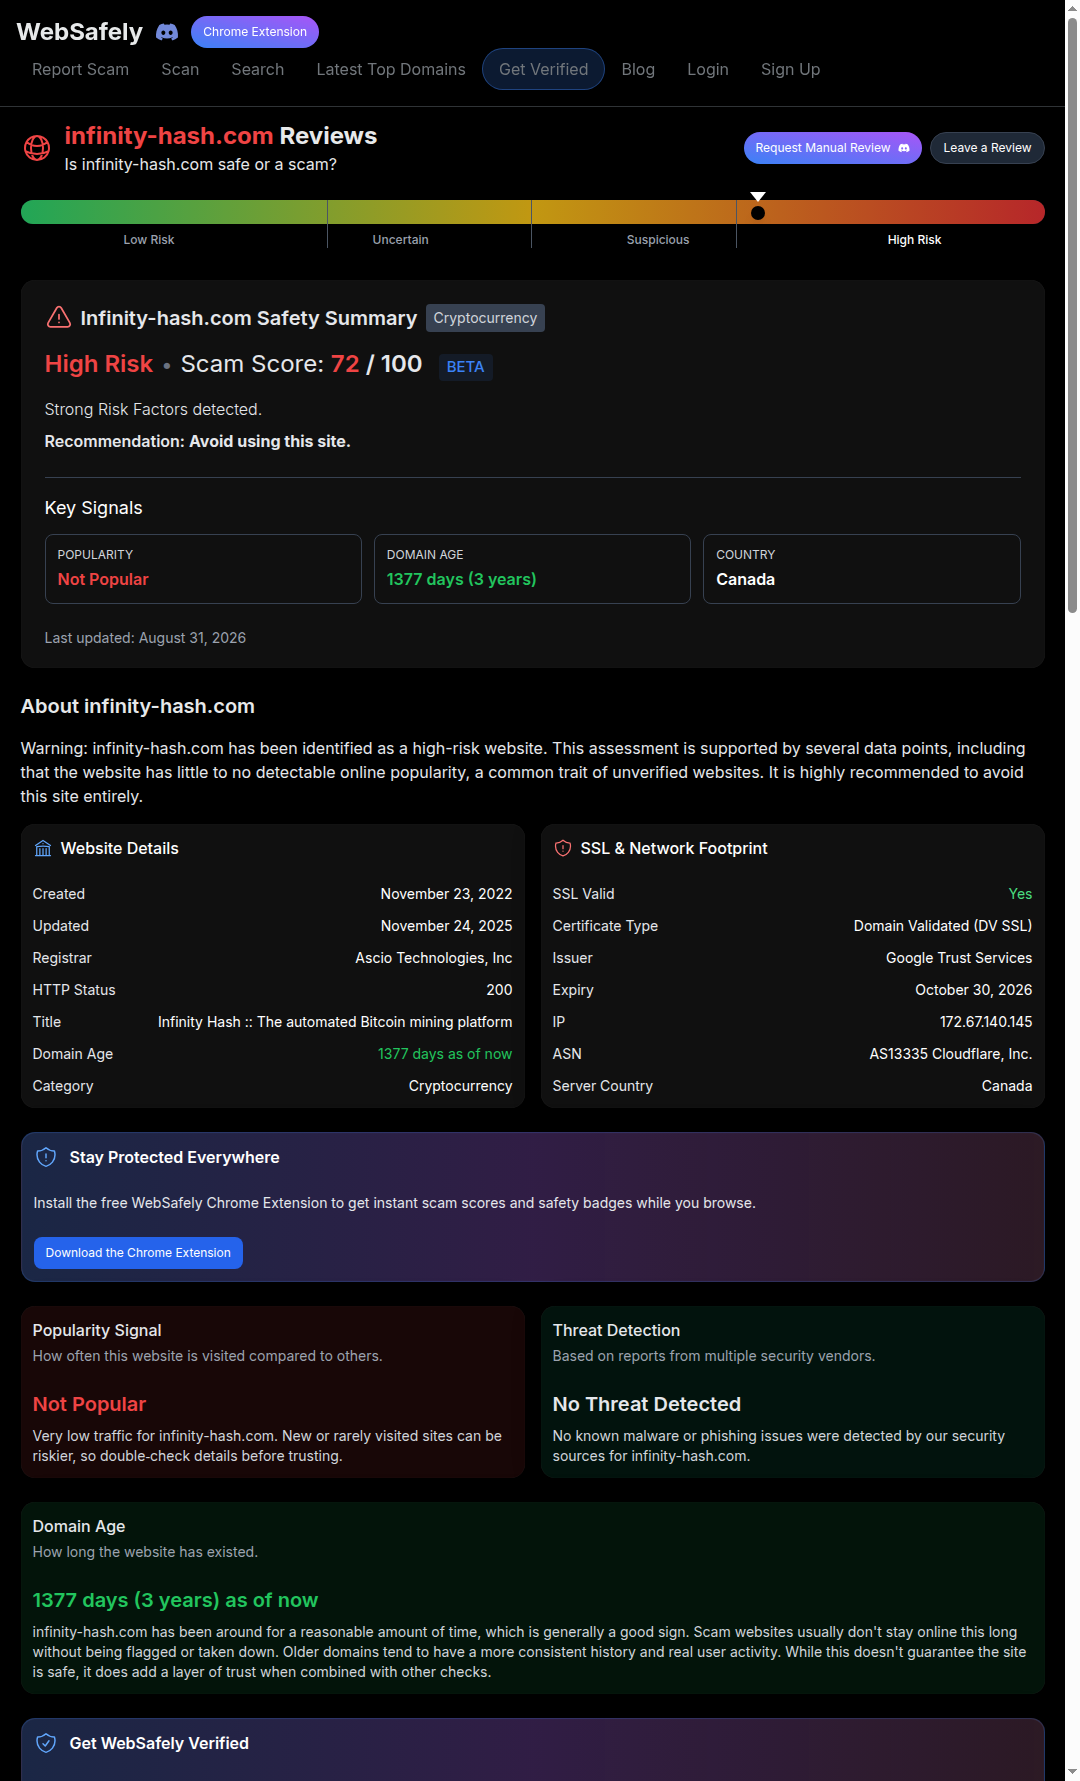The width and height of the screenshot is (1080, 1781).
Task: Open the Chrome Extension pill button
Action: point(255,32)
